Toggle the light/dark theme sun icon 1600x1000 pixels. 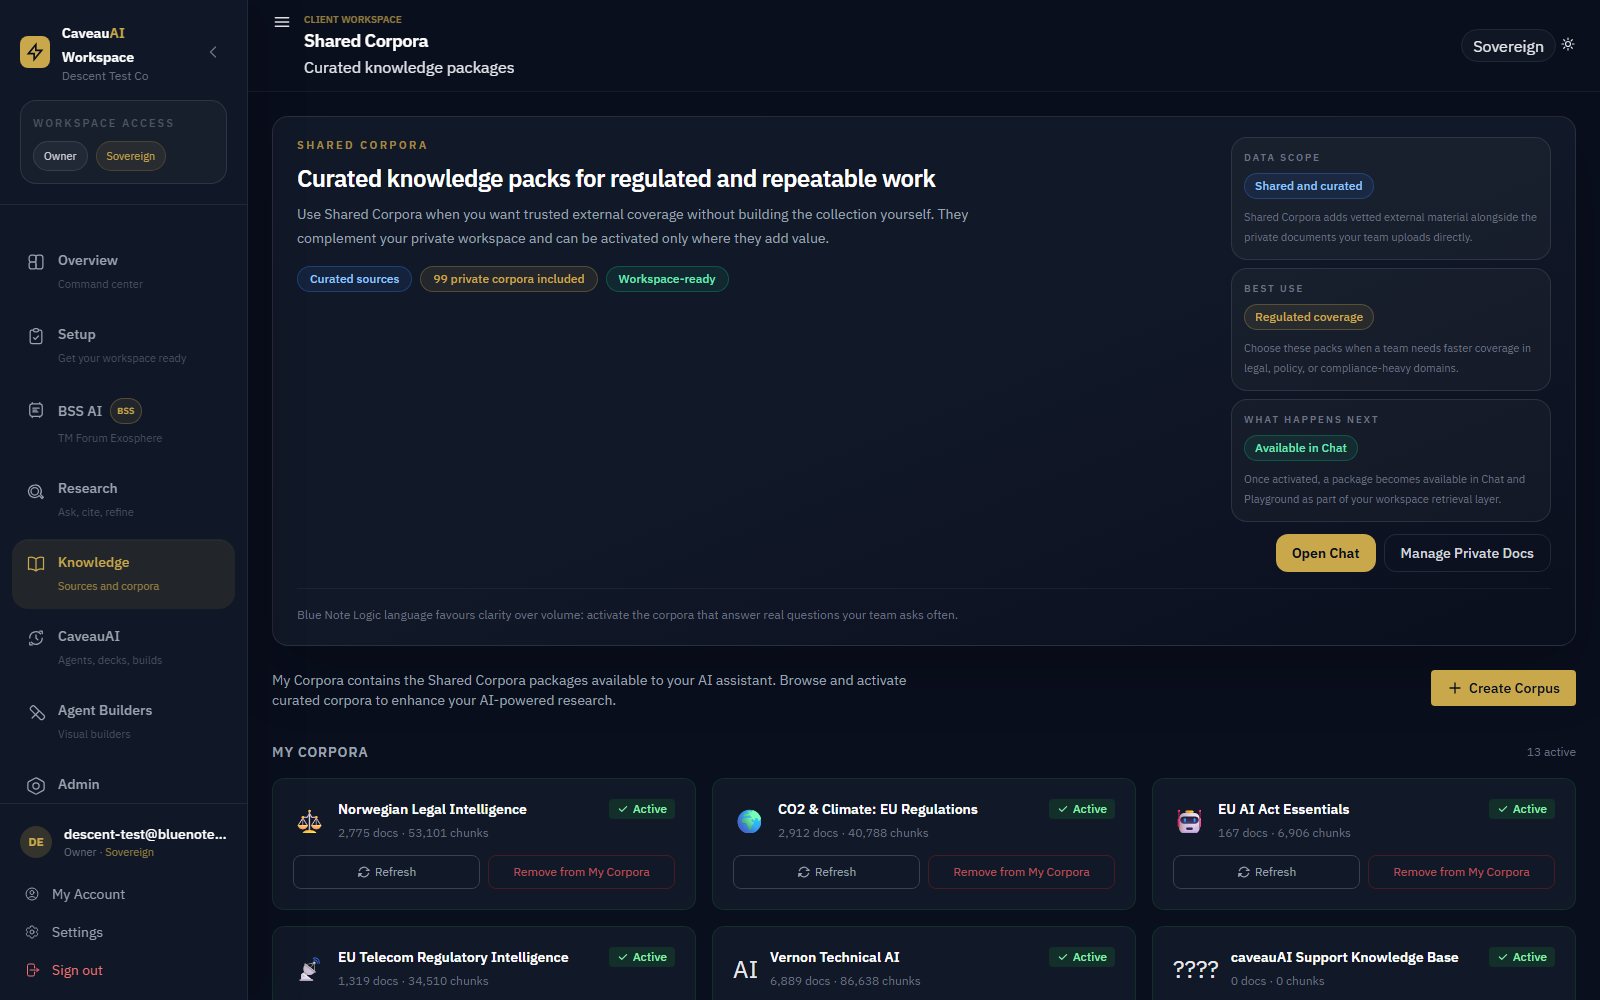click(x=1568, y=45)
